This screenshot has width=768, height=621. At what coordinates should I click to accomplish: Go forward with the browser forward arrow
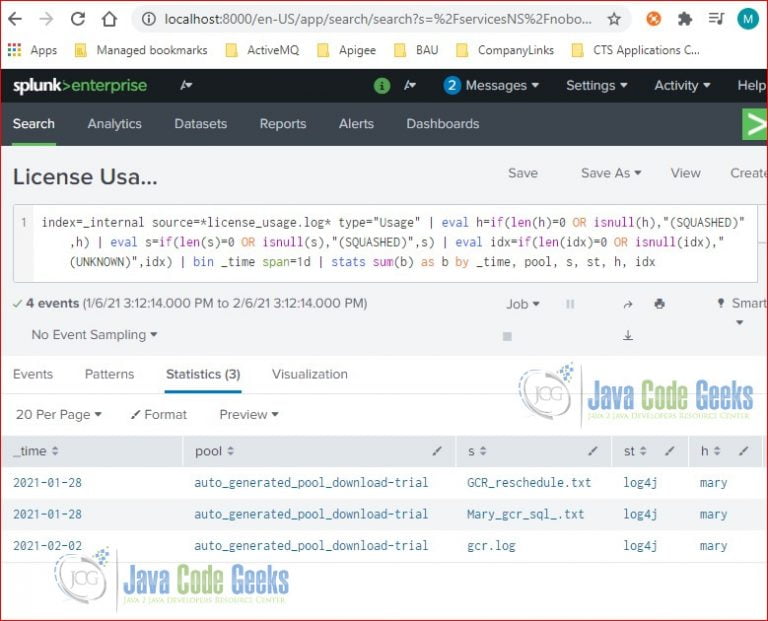pyautogui.click(x=47, y=19)
